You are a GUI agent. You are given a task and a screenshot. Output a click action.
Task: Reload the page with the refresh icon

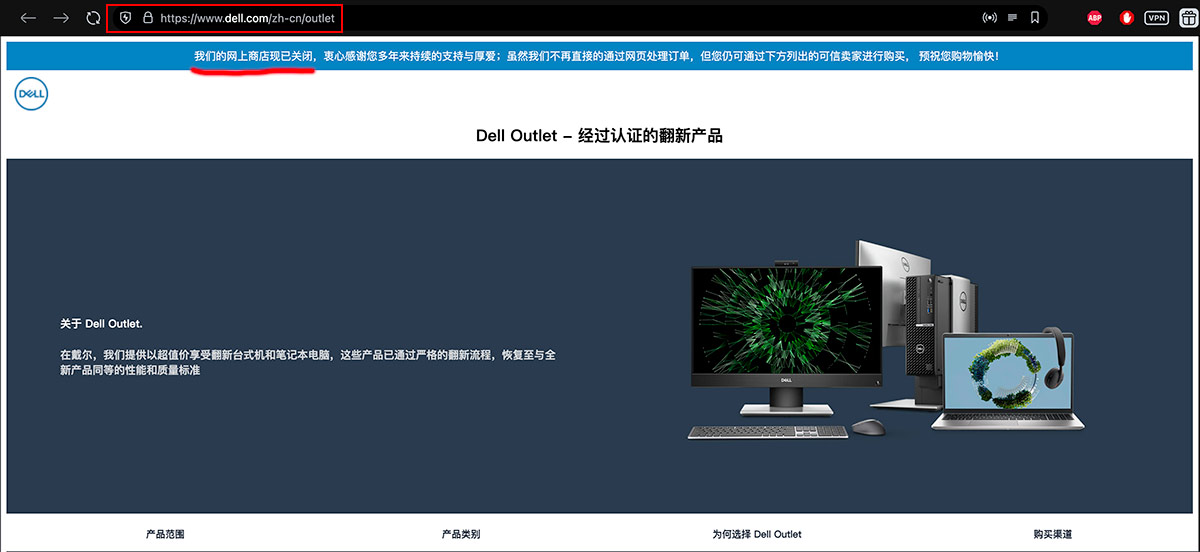(93, 18)
